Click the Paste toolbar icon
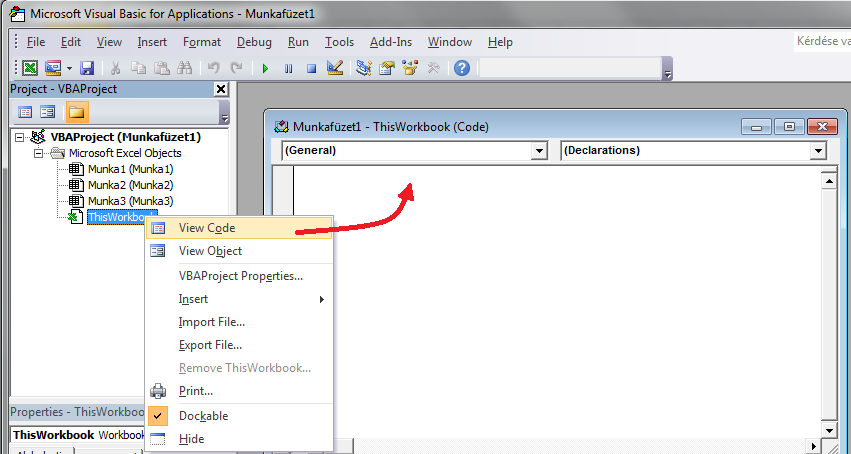Screen dimensions: 851x454 point(161,68)
